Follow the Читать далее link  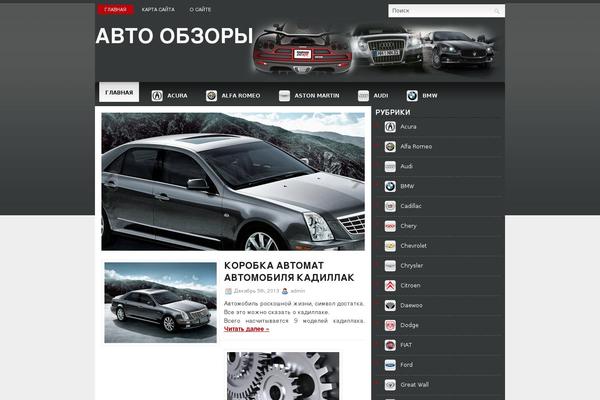[246, 329]
